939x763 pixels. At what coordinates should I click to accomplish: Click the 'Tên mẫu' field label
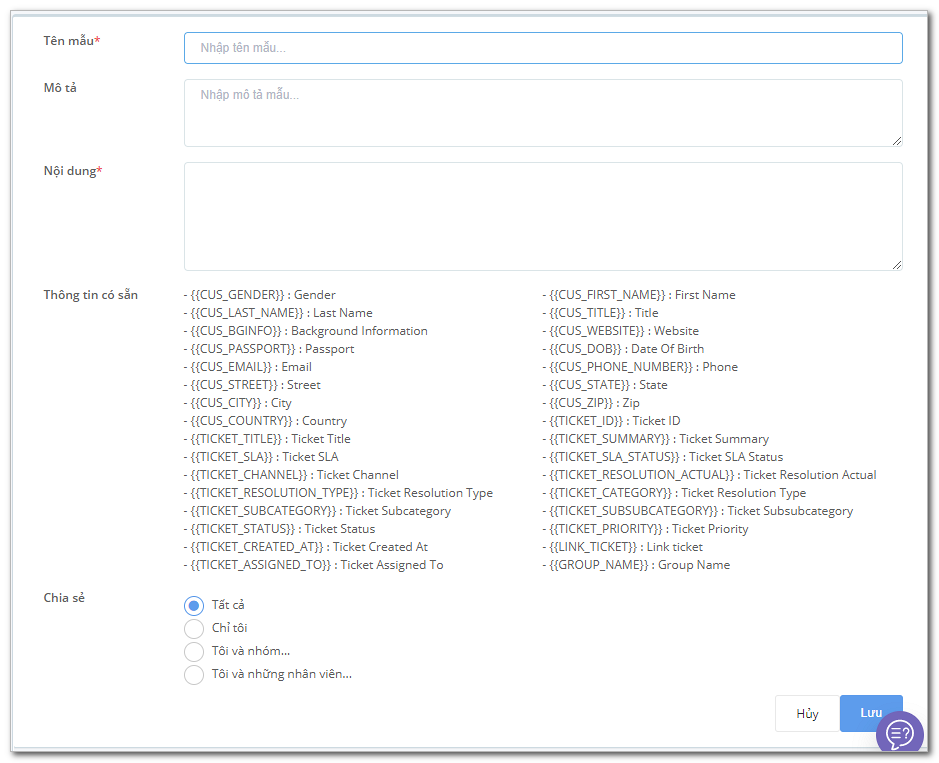coord(72,41)
